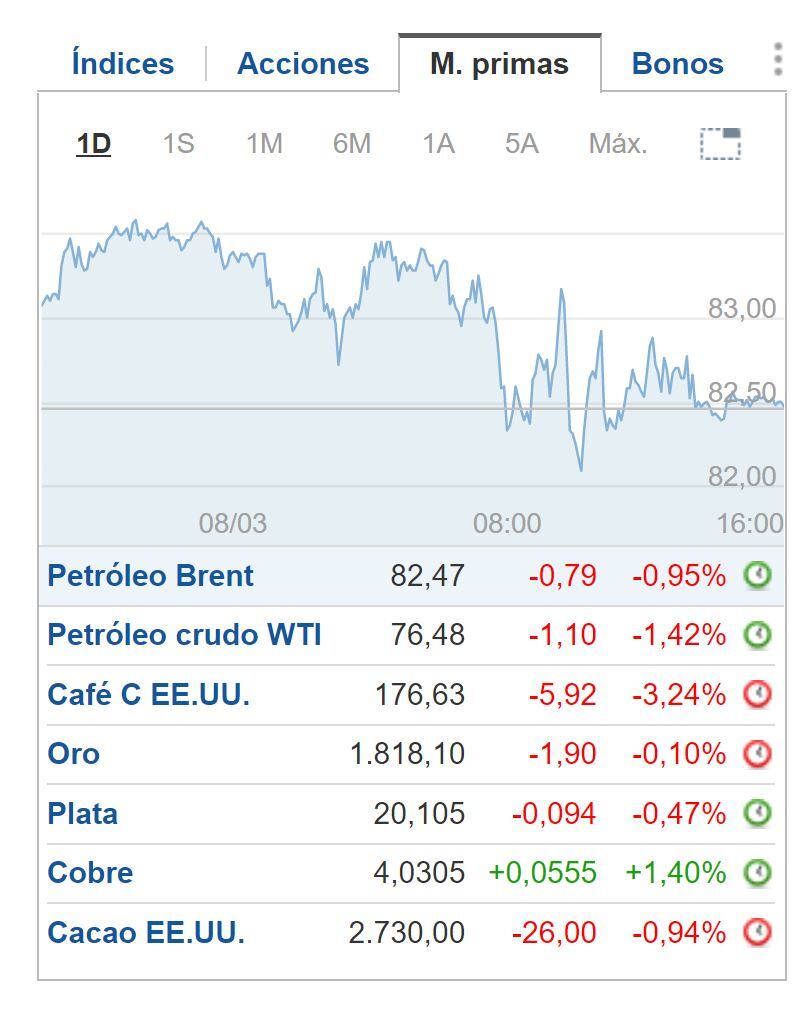802x1014 pixels.
Task: Toggle the 6M timeframe view
Action: point(349,143)
